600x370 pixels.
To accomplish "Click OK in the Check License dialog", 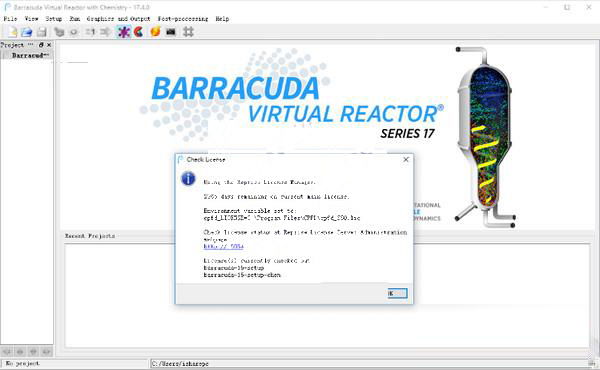I will (397, 293).
